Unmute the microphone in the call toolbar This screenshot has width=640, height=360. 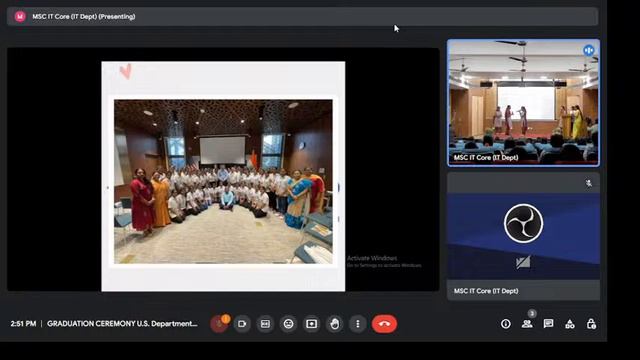coord(219,324)
